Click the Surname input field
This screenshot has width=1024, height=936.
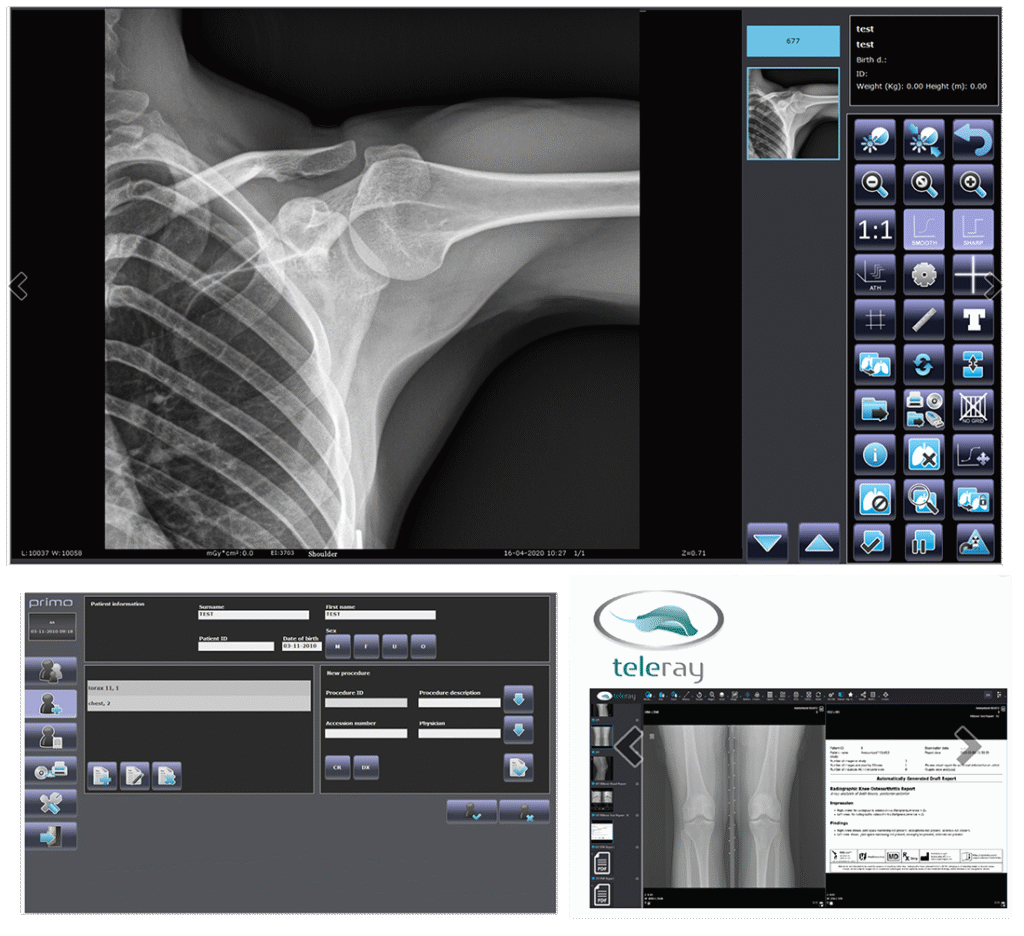254,615
